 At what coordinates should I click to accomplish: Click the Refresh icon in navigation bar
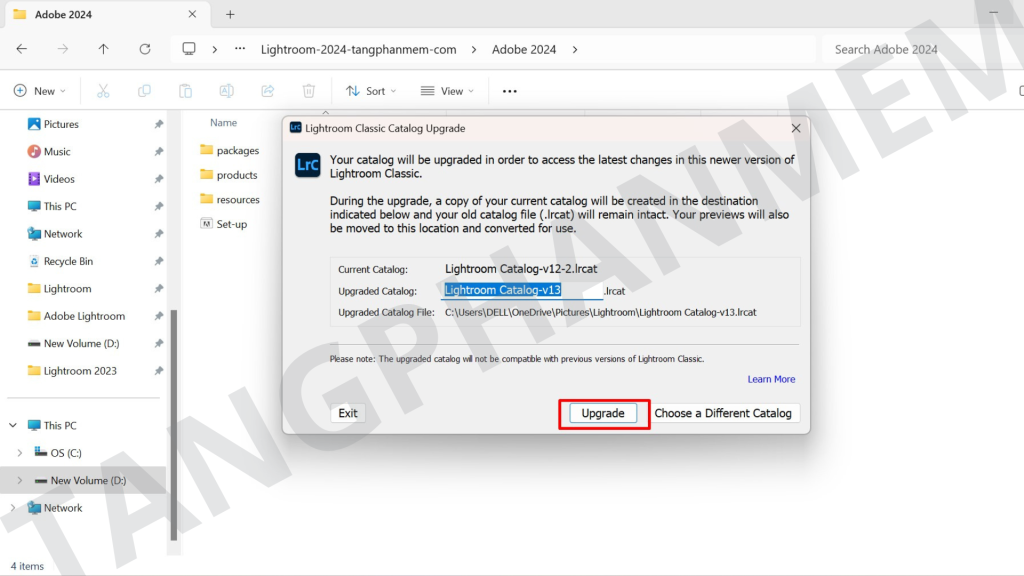[x=145, y=49]
